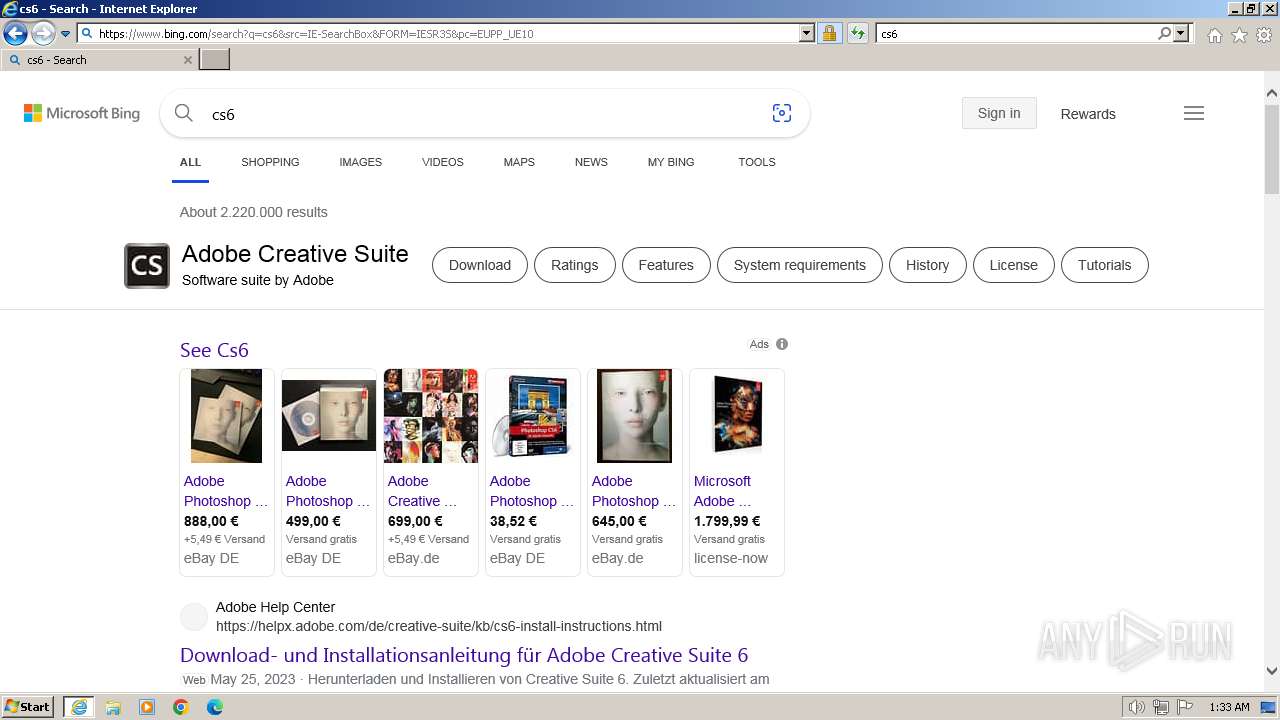Switch to the SHOPPING tab

pyautogui.click(x=270, y=162)
